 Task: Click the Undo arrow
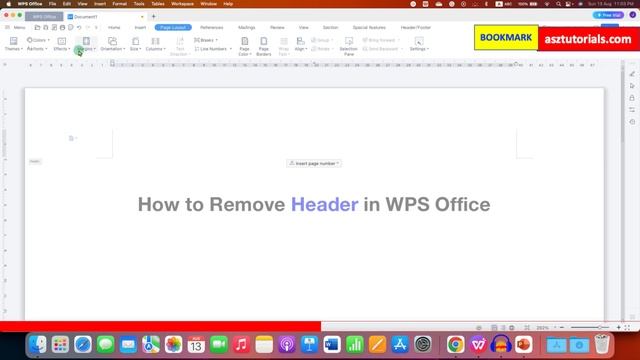coord(79,27)
